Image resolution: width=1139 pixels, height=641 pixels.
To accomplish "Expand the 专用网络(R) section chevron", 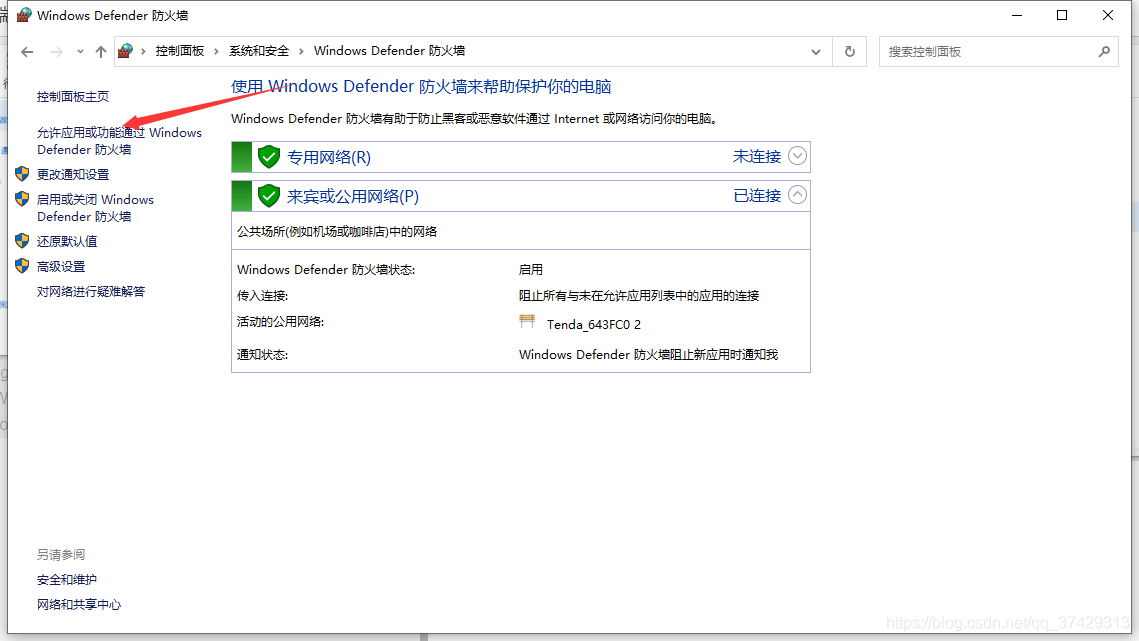I will (797, 156).
